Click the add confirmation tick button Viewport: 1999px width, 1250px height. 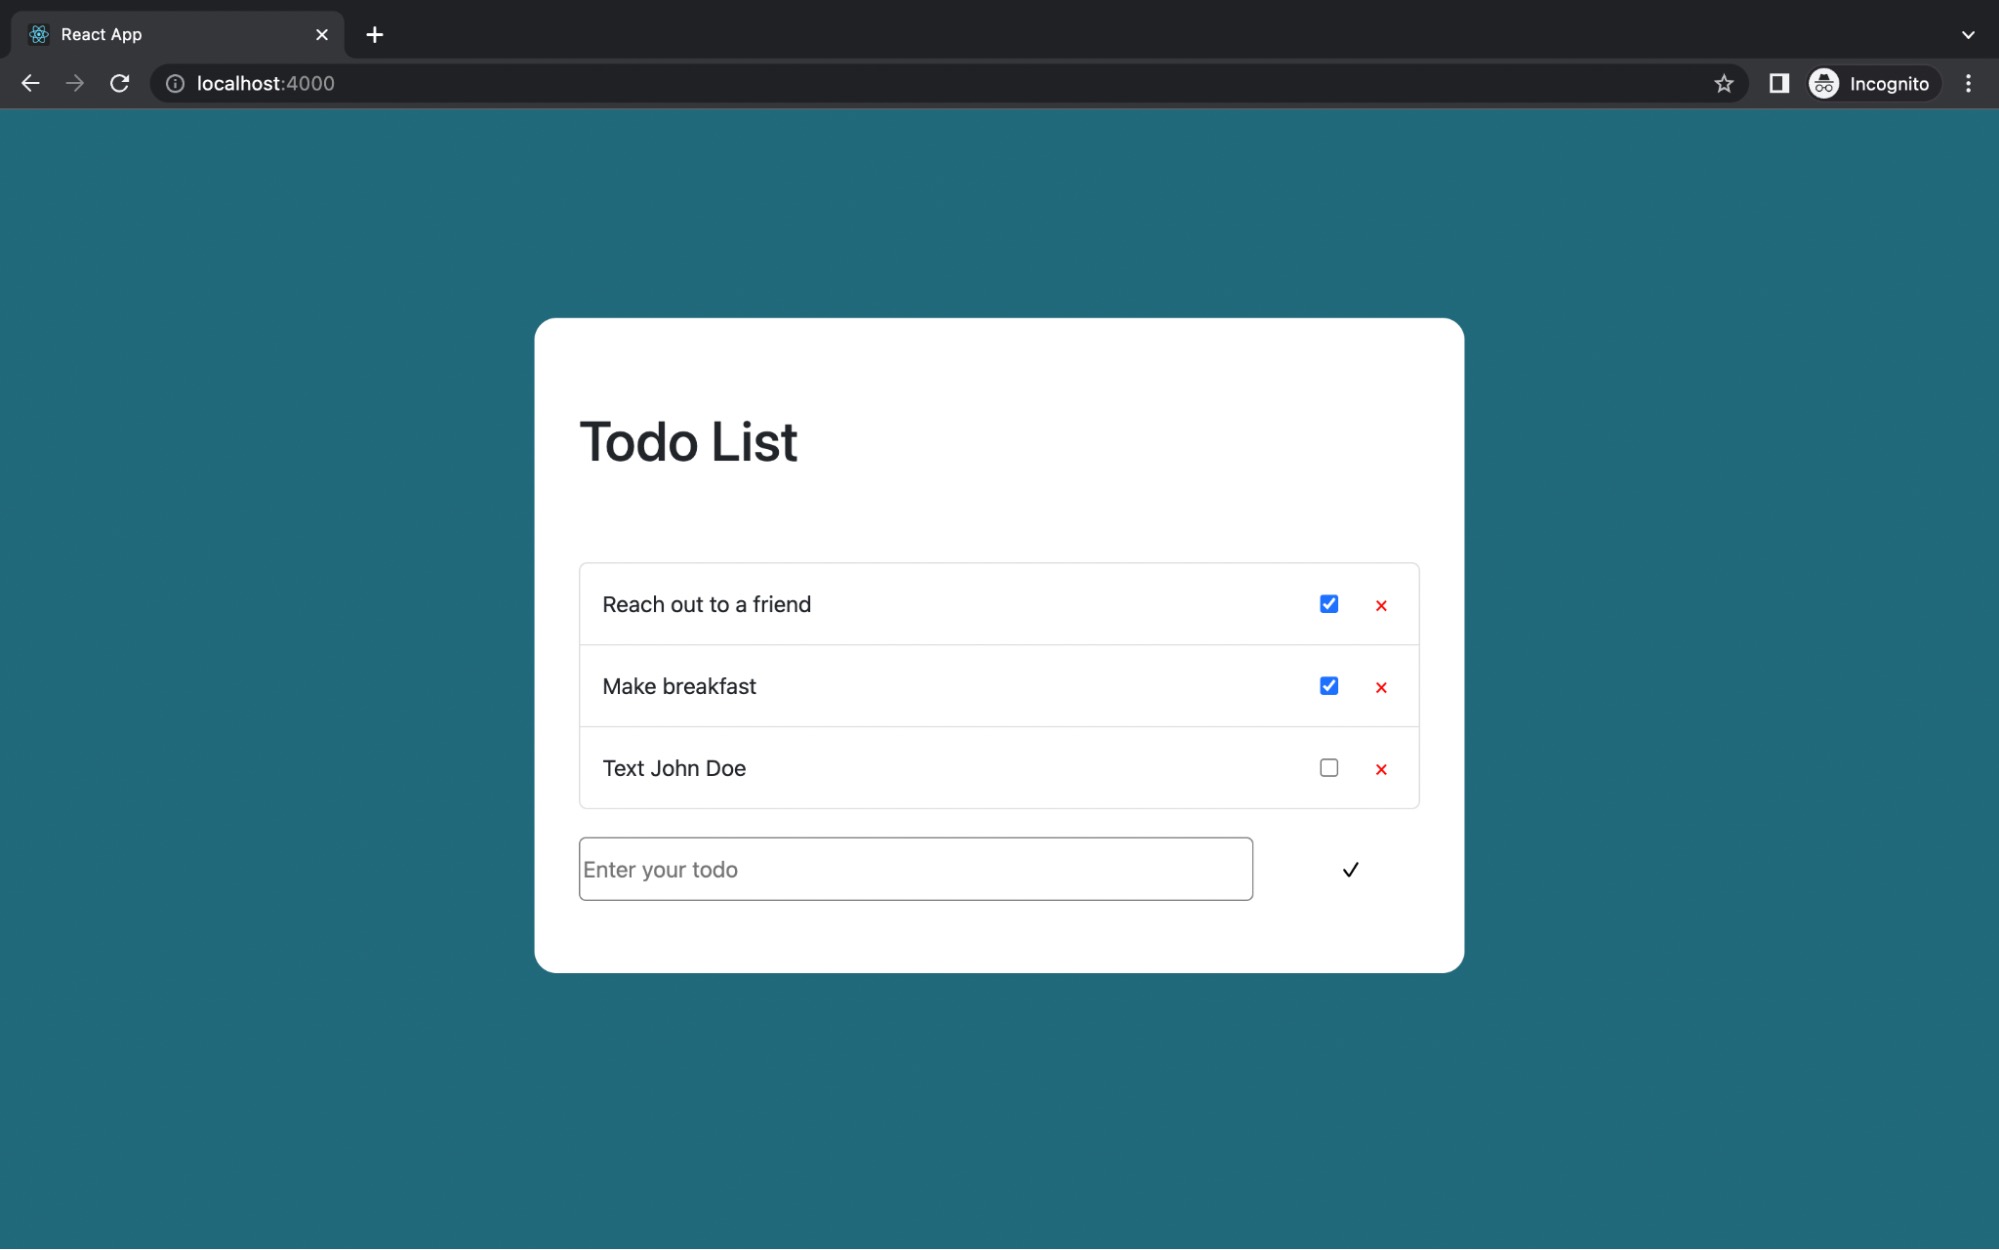pos(1351,868)
